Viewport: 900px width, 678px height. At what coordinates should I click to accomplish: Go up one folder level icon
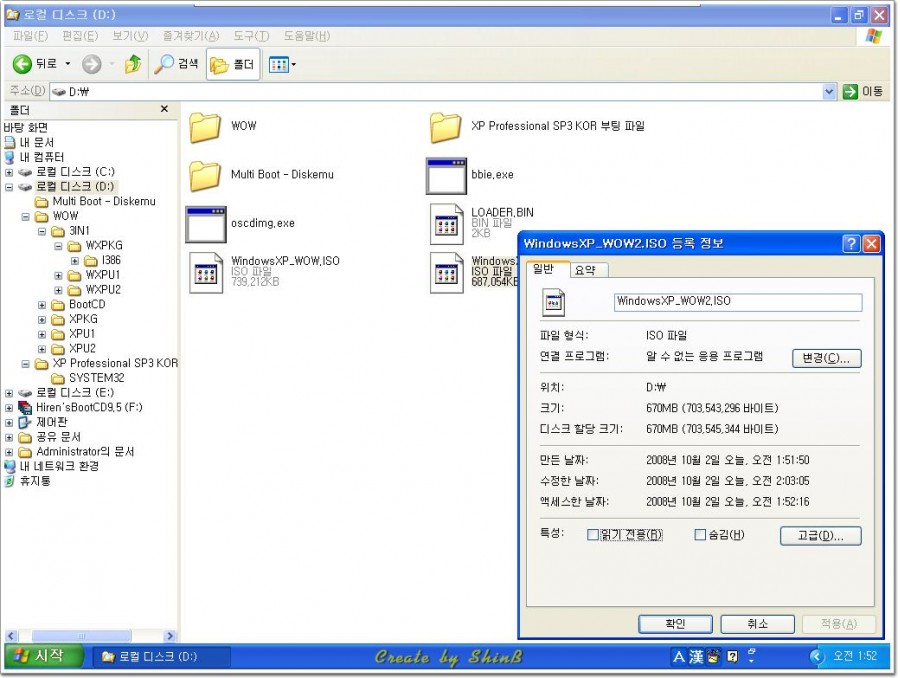pos(133,64)
